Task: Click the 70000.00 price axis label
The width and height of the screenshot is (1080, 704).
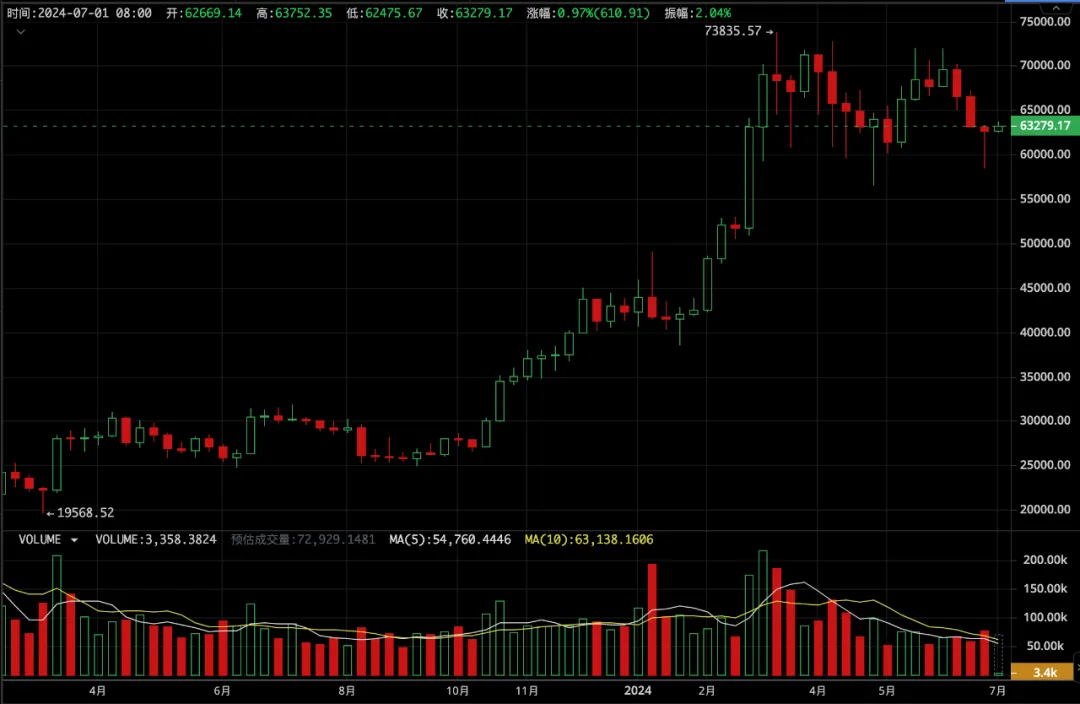Action: 1044,66
